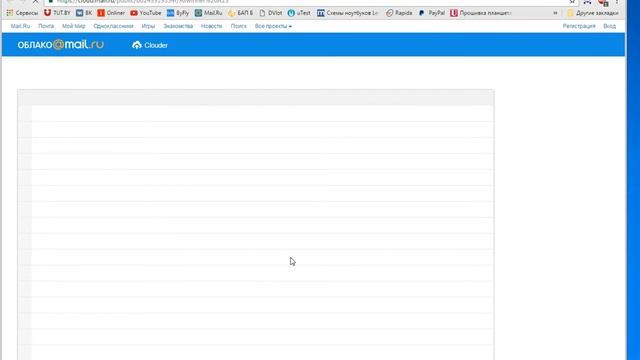This screenshot has width=640, height=360.
Task: Open the DVlot bookmark
Action: click(x=271, y=13)
